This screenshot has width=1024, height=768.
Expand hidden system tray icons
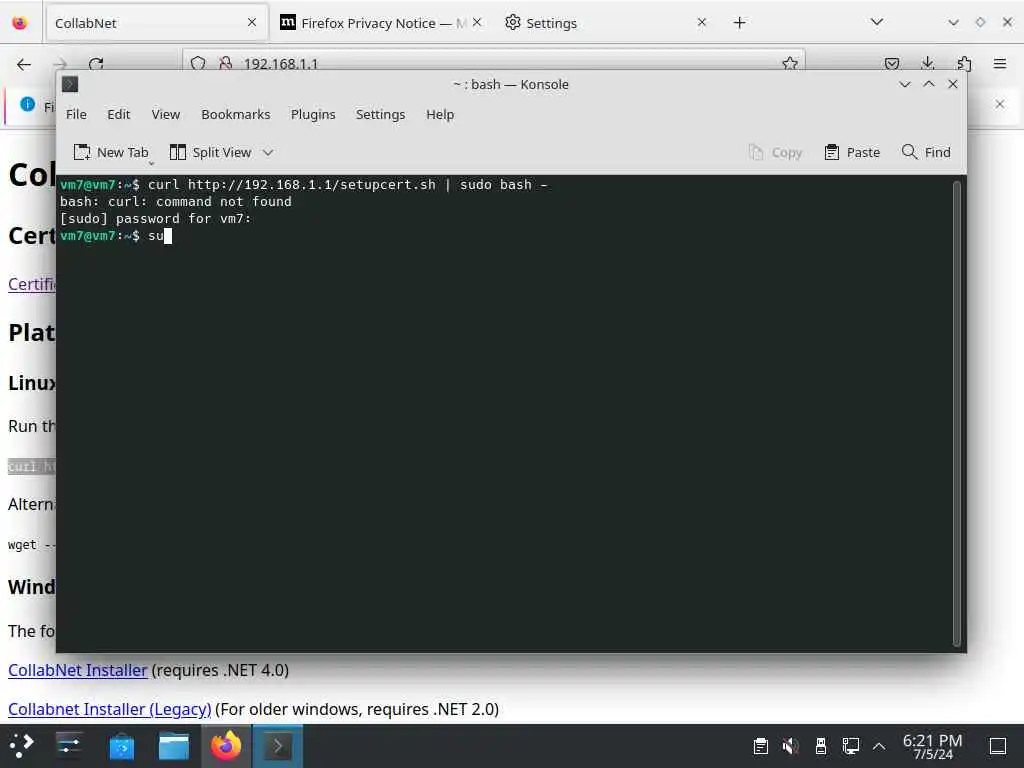[879, 746]
